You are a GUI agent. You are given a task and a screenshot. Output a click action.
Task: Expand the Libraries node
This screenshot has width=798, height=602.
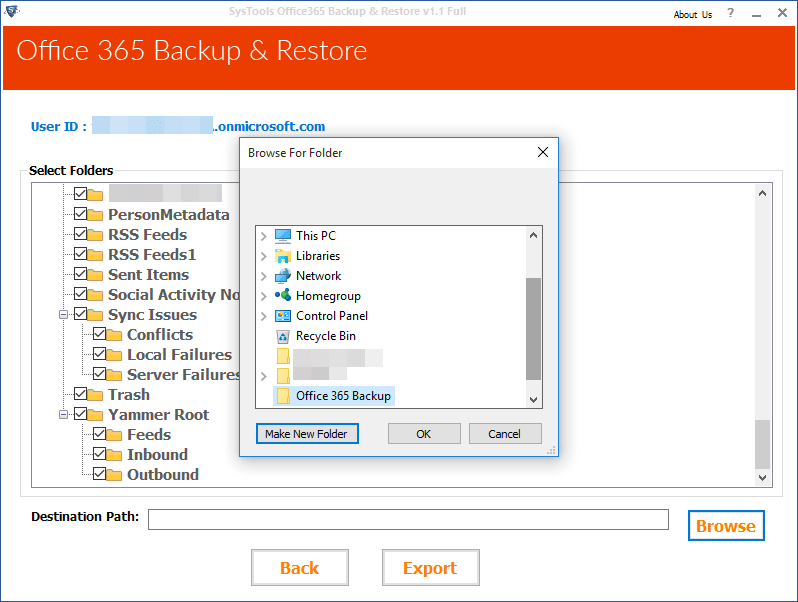[264, 256]
